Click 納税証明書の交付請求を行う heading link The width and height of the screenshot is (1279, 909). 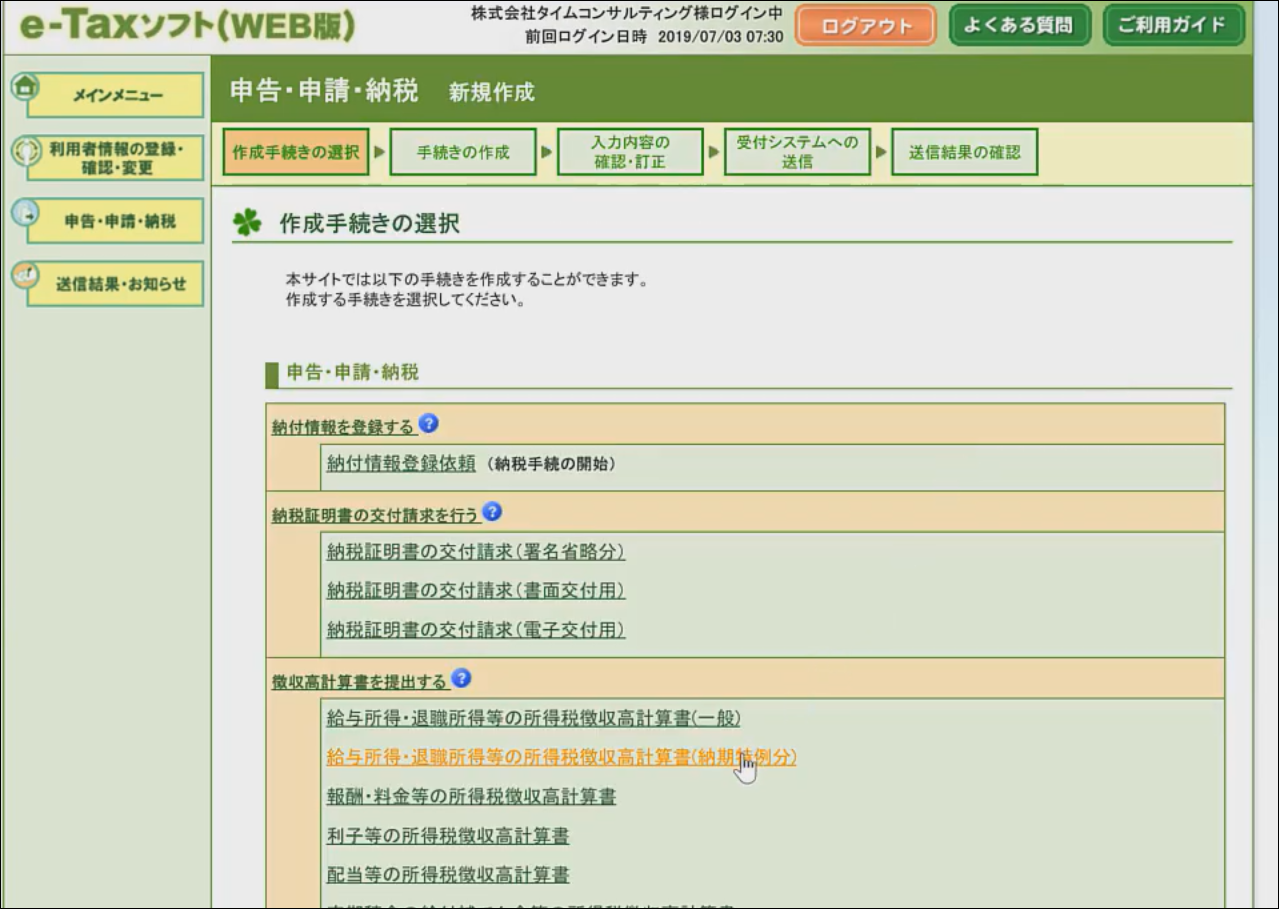(x=375, y=516)
